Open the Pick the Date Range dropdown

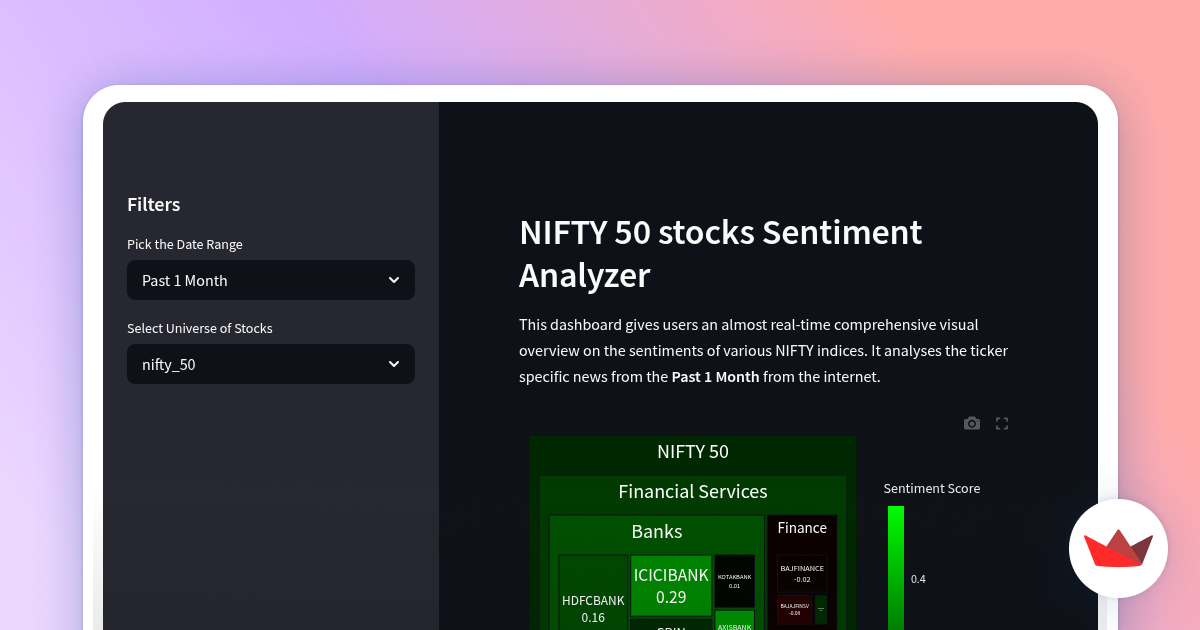pyautogui.click(x=270, y=280)
